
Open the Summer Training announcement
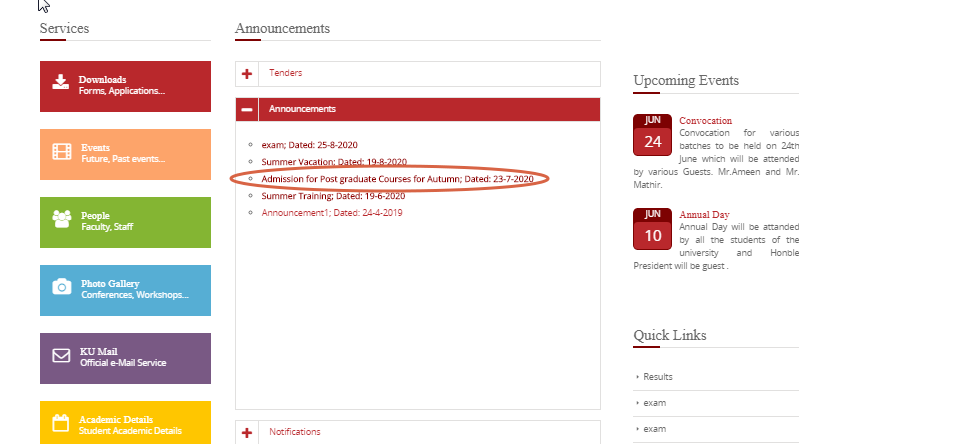click(x=332, y=196)
